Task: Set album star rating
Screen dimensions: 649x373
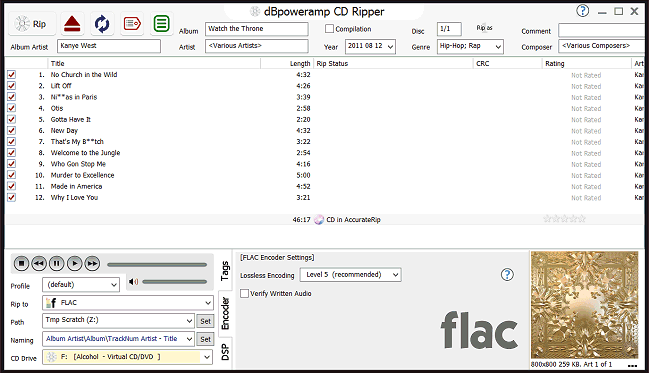Action: pos(564,219)
